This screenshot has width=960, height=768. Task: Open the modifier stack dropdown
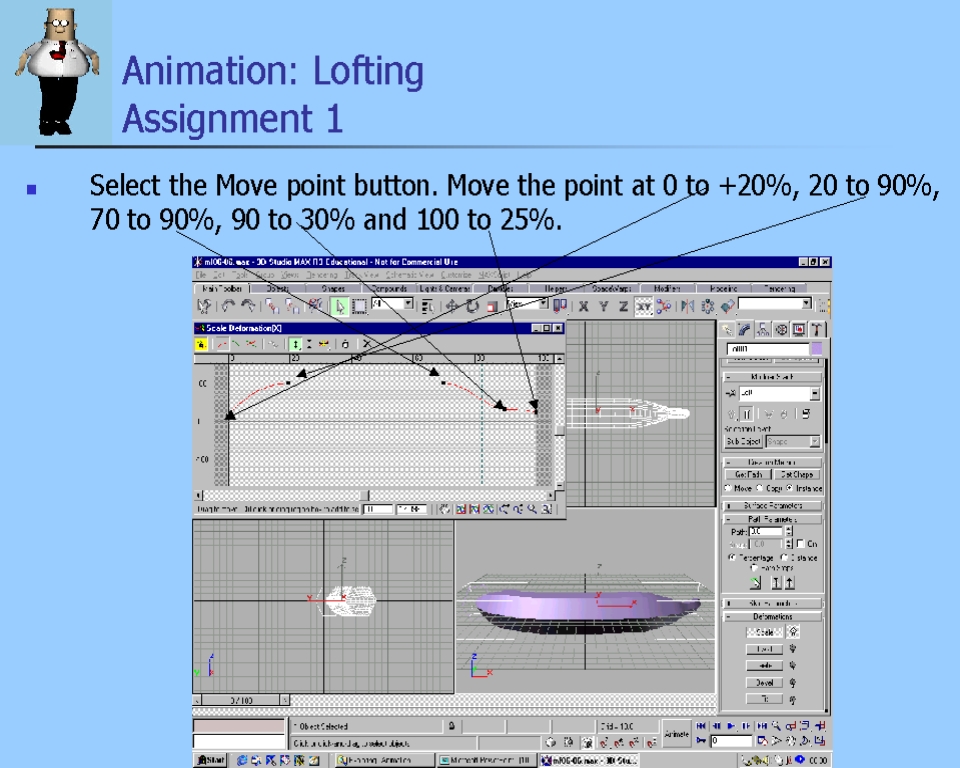[x=815, y=394]
